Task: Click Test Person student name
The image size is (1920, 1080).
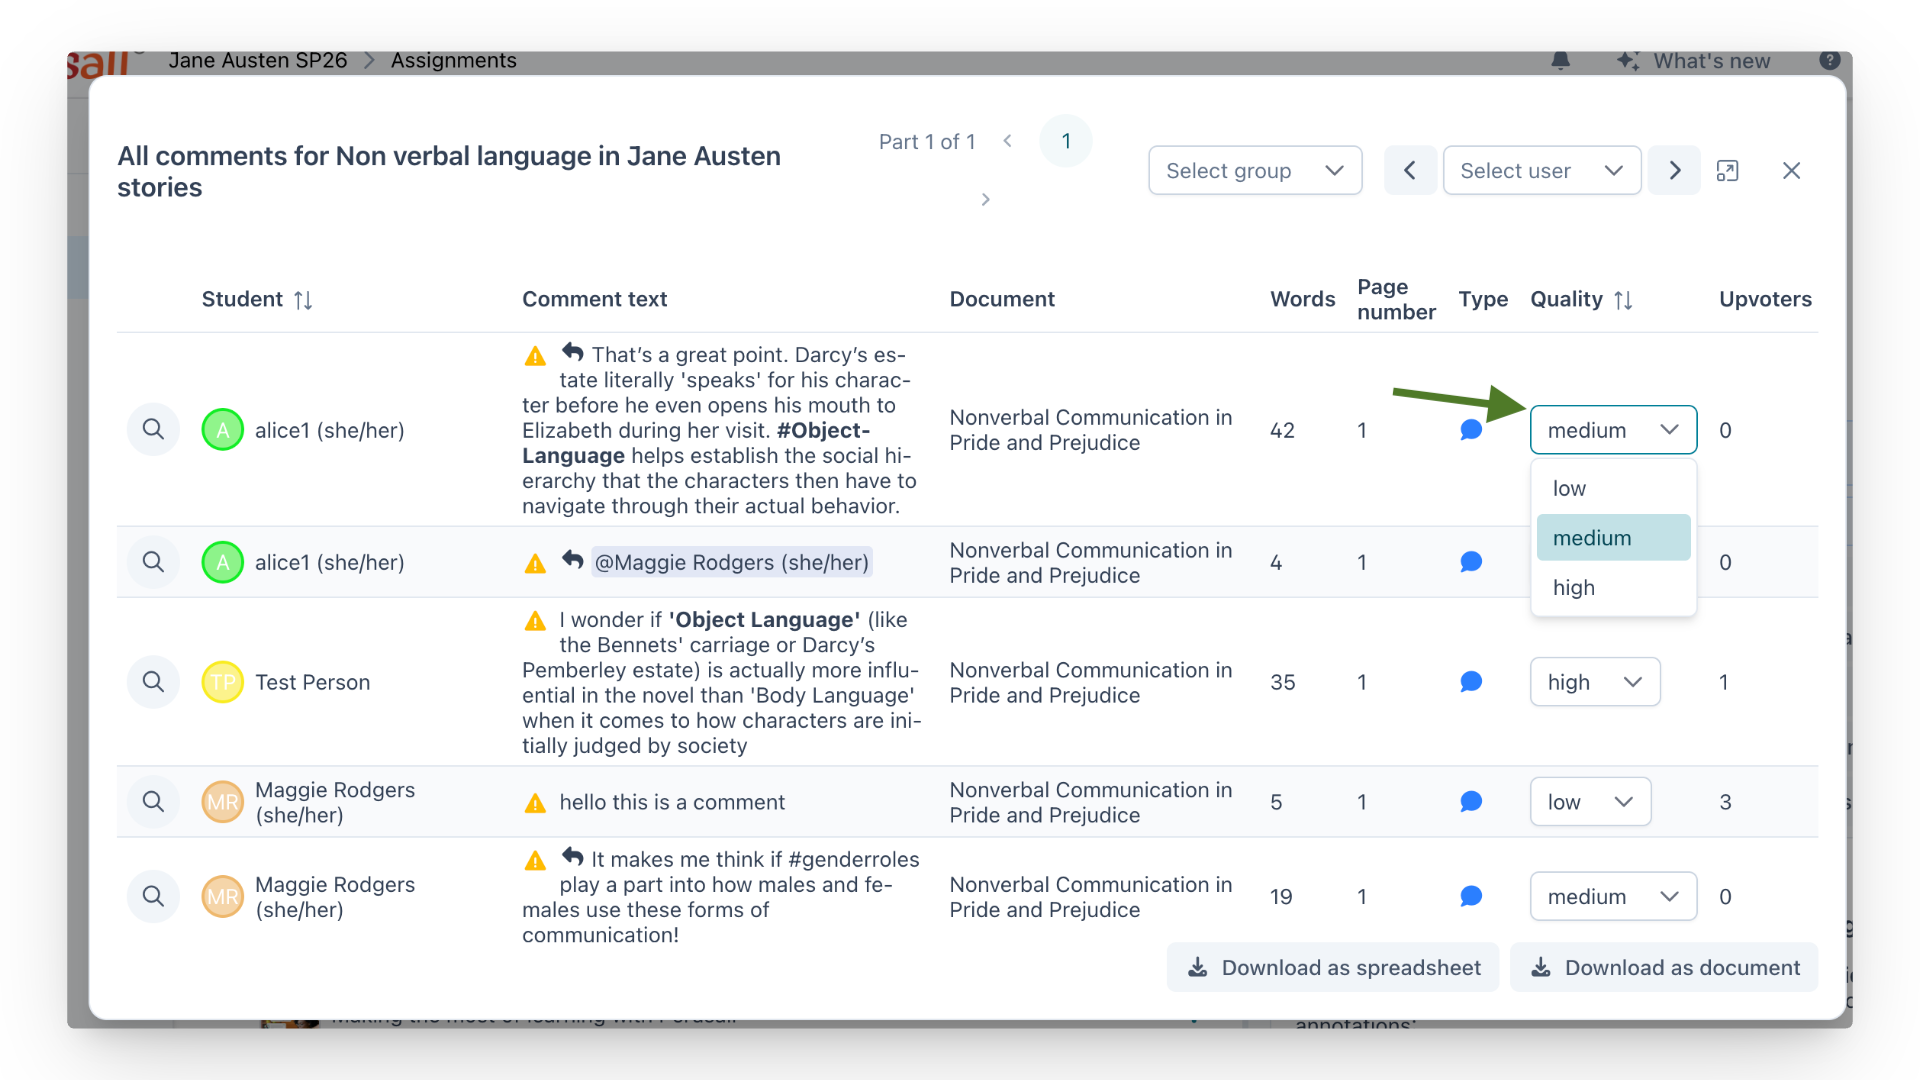Action: pos(313,682)
